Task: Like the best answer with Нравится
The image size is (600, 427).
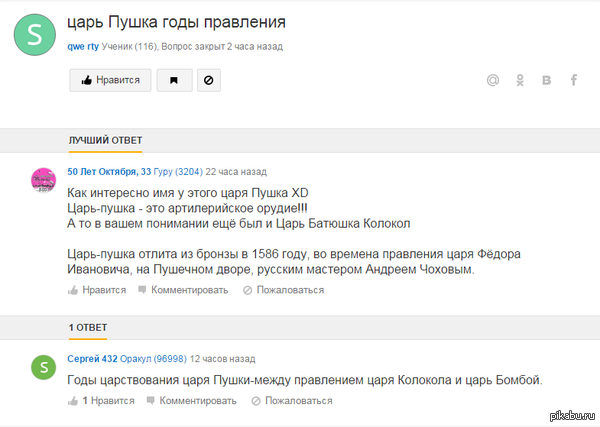Action: (97, 290)
